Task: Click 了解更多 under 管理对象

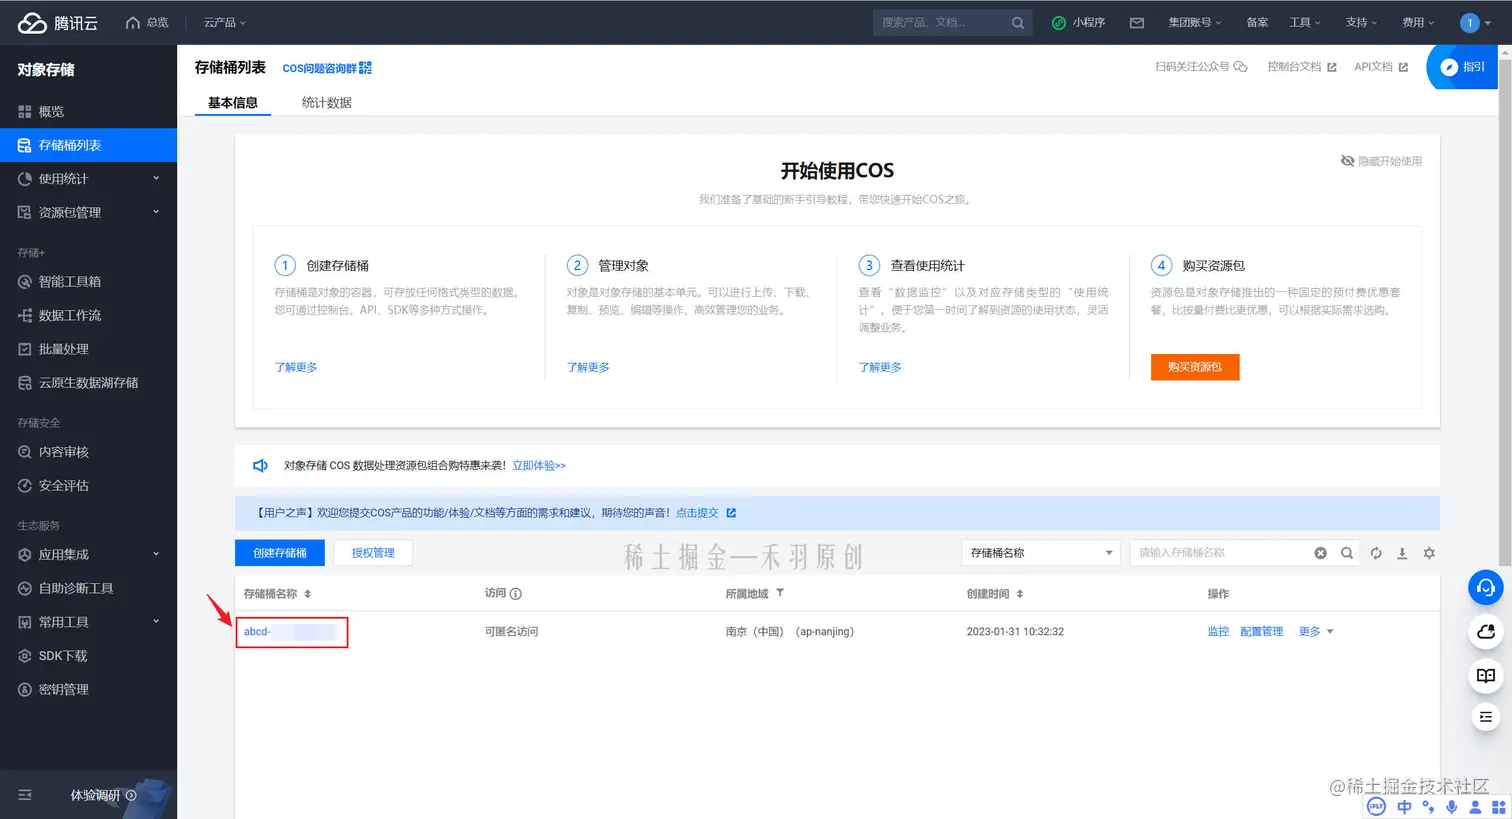Action: pos(588,368)
